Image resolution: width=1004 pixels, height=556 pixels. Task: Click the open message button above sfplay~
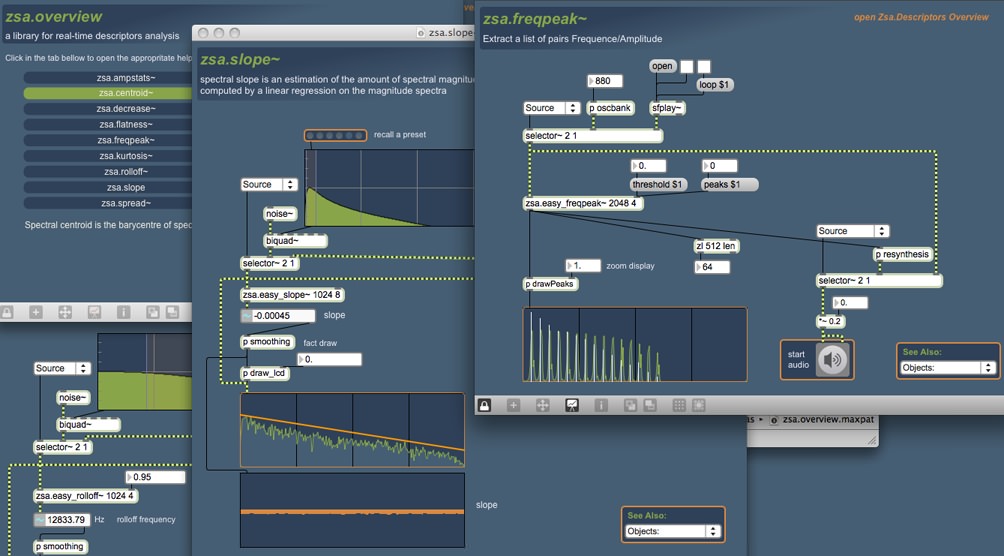(663, 66)
